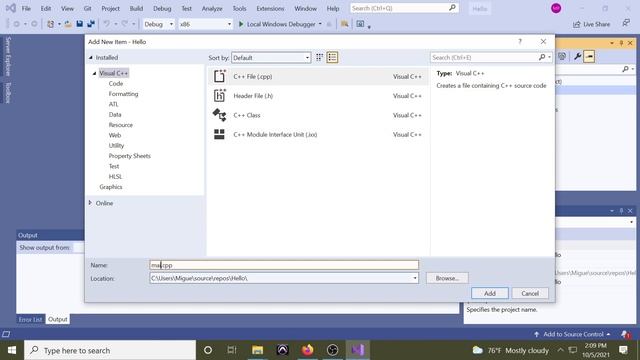Select the ATL category
640x360 pixels.
coord(113,104)
